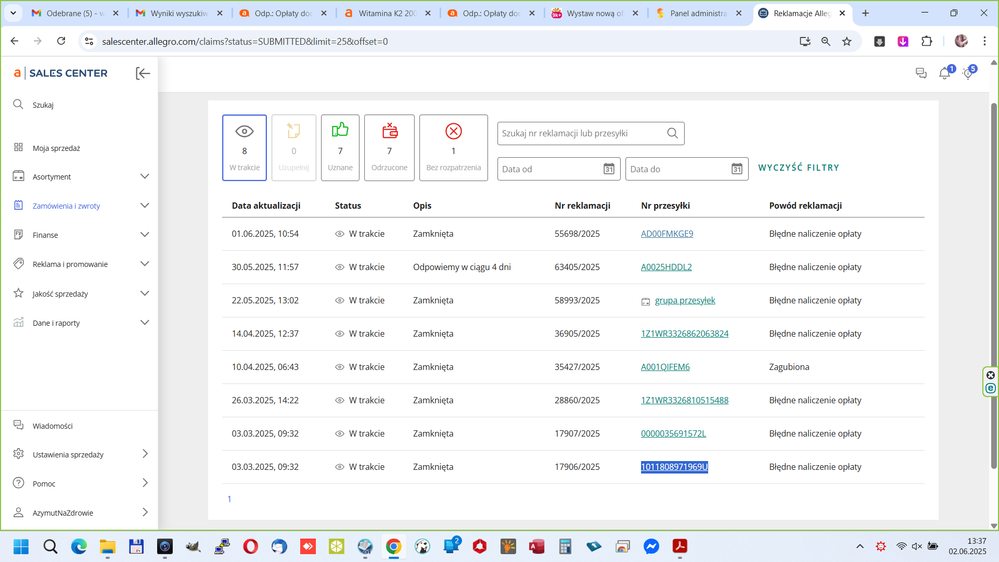The width and height of the screenshot is (999, 562).
Task: Open Windows Start menu
Action: [21, 547]
